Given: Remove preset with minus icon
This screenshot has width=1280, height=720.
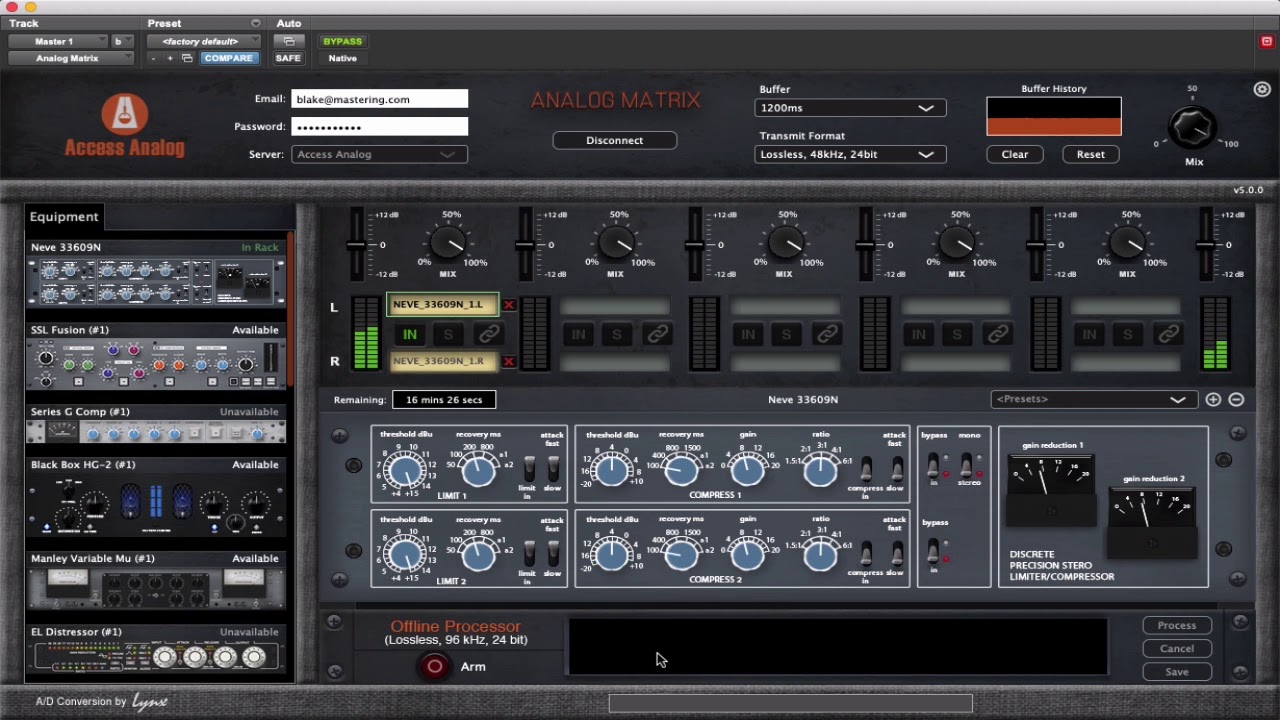Looking at the screenshot, I should point(1236,400).
